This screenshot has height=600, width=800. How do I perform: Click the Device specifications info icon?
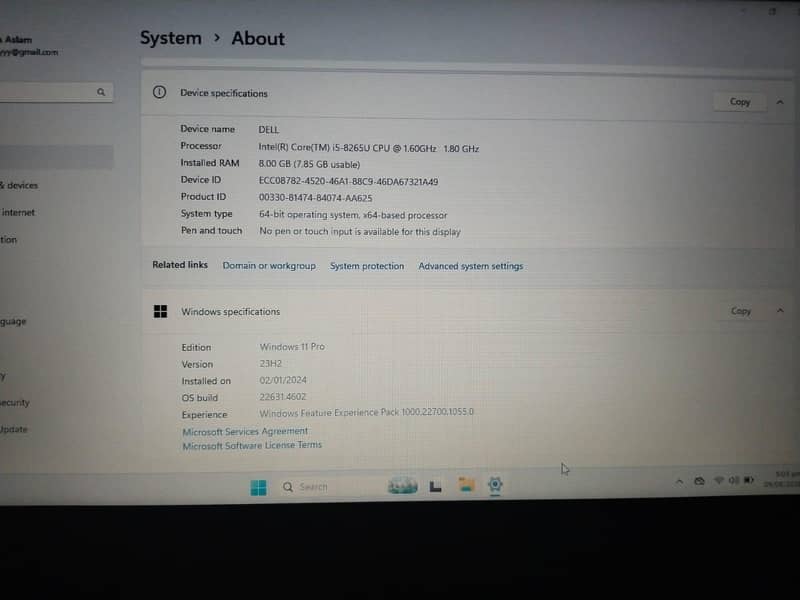tap(159, 92)
